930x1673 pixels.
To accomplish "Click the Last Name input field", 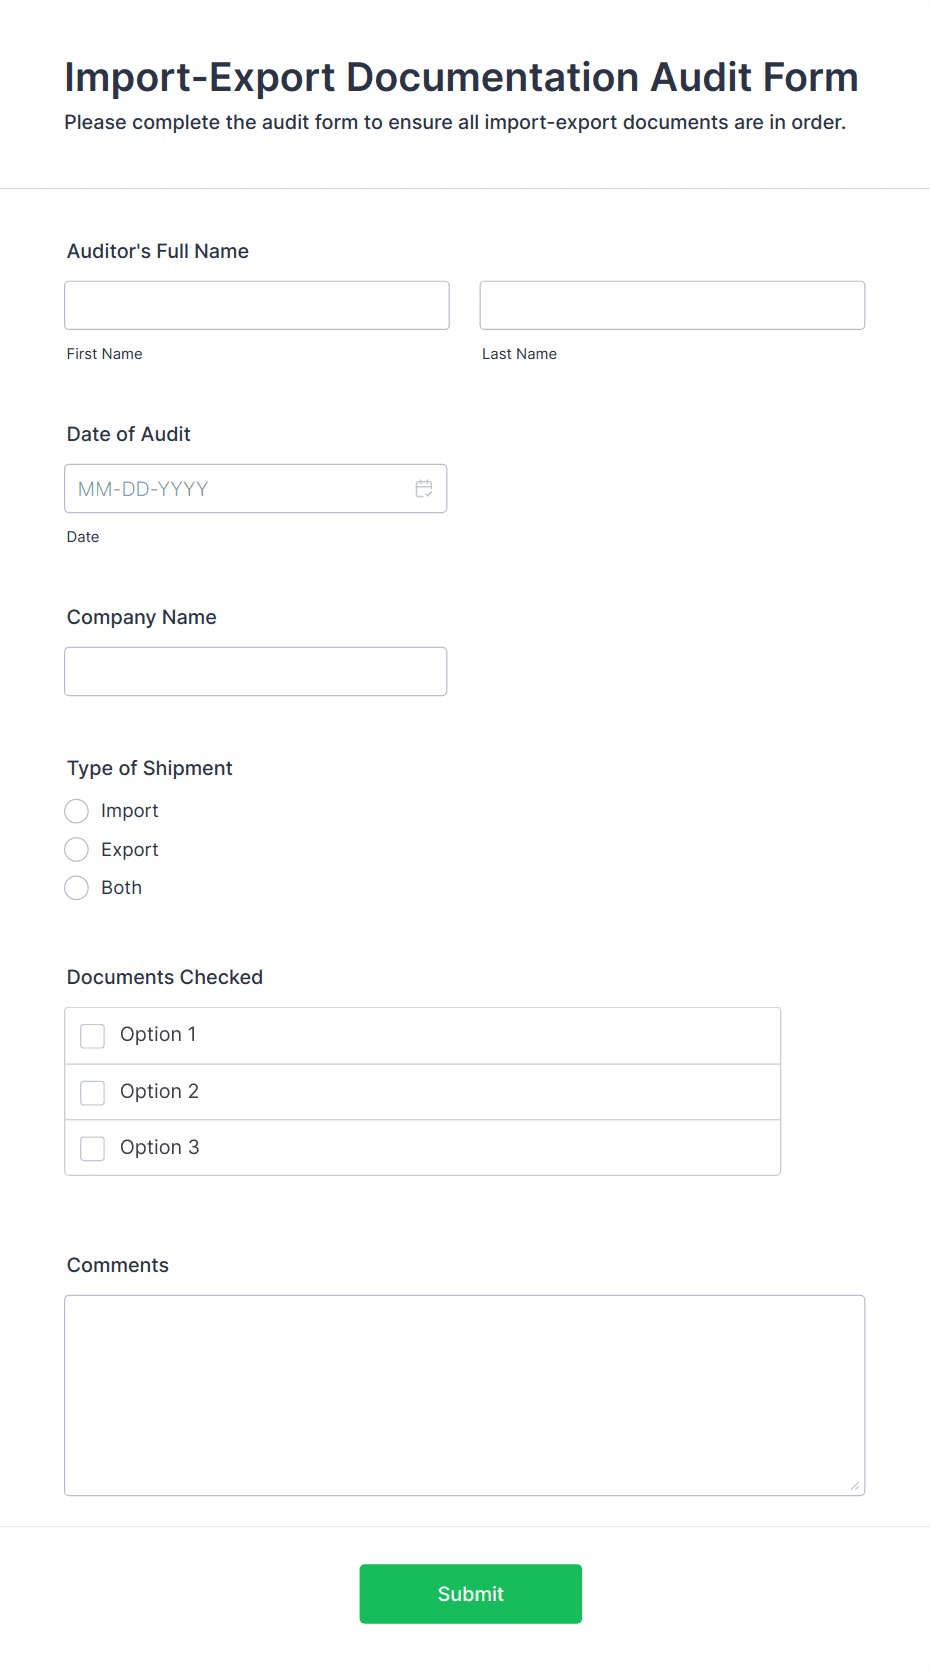I will (x=672, y=305).
